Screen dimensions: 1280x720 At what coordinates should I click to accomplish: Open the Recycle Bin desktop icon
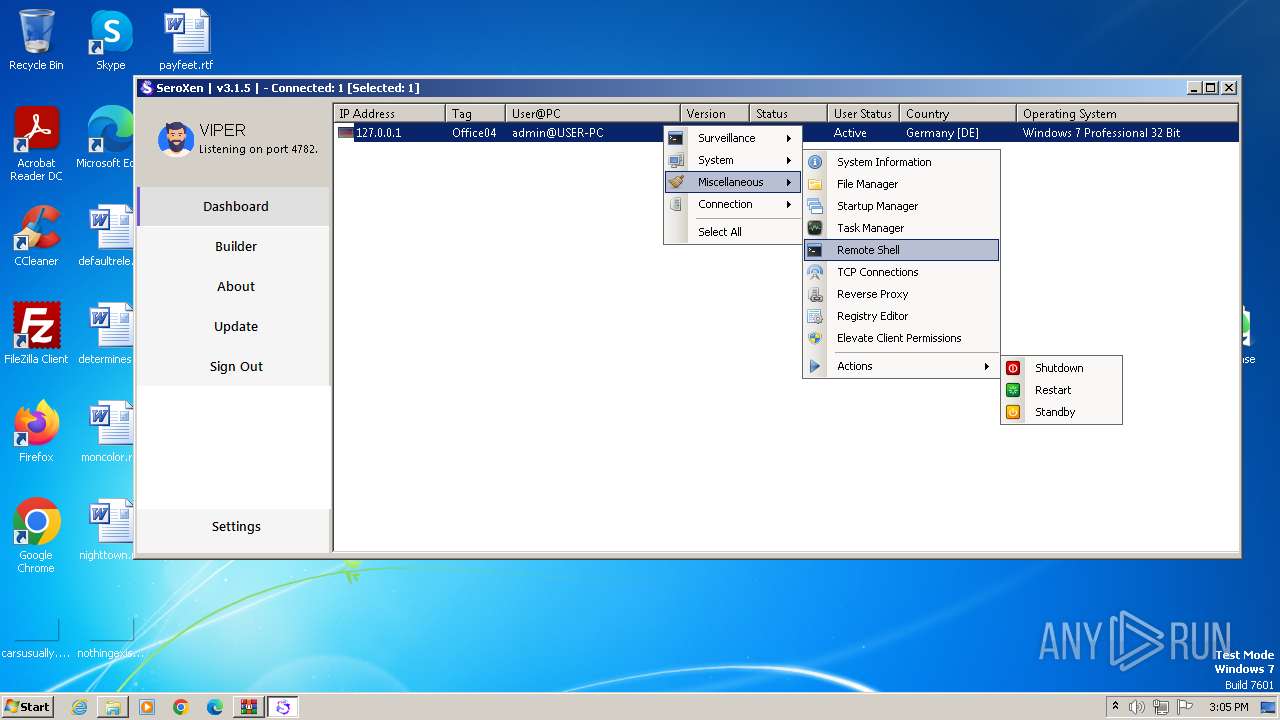(36, 40)
